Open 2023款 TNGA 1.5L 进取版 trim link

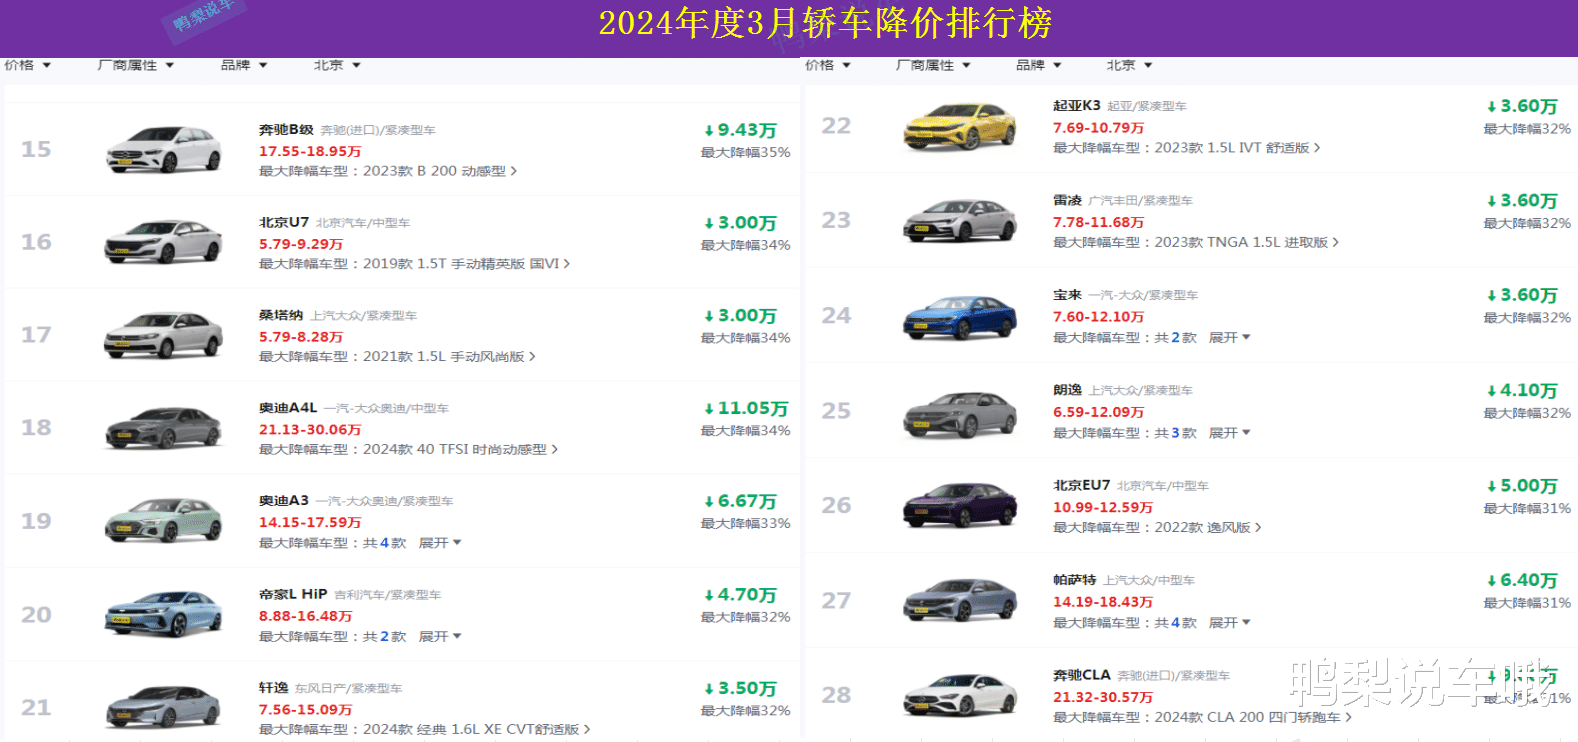click(x=1246, y=243)
